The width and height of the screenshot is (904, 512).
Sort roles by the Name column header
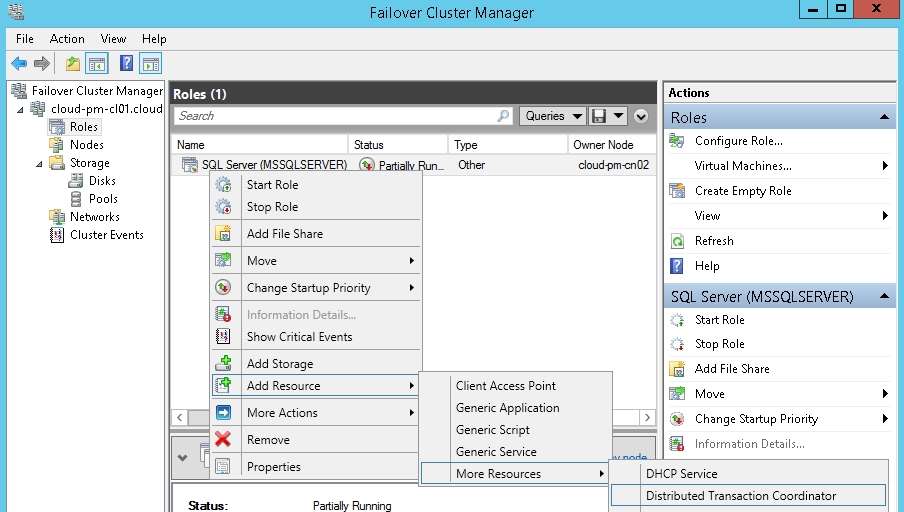pyautogui.click(x=259, y=145)
